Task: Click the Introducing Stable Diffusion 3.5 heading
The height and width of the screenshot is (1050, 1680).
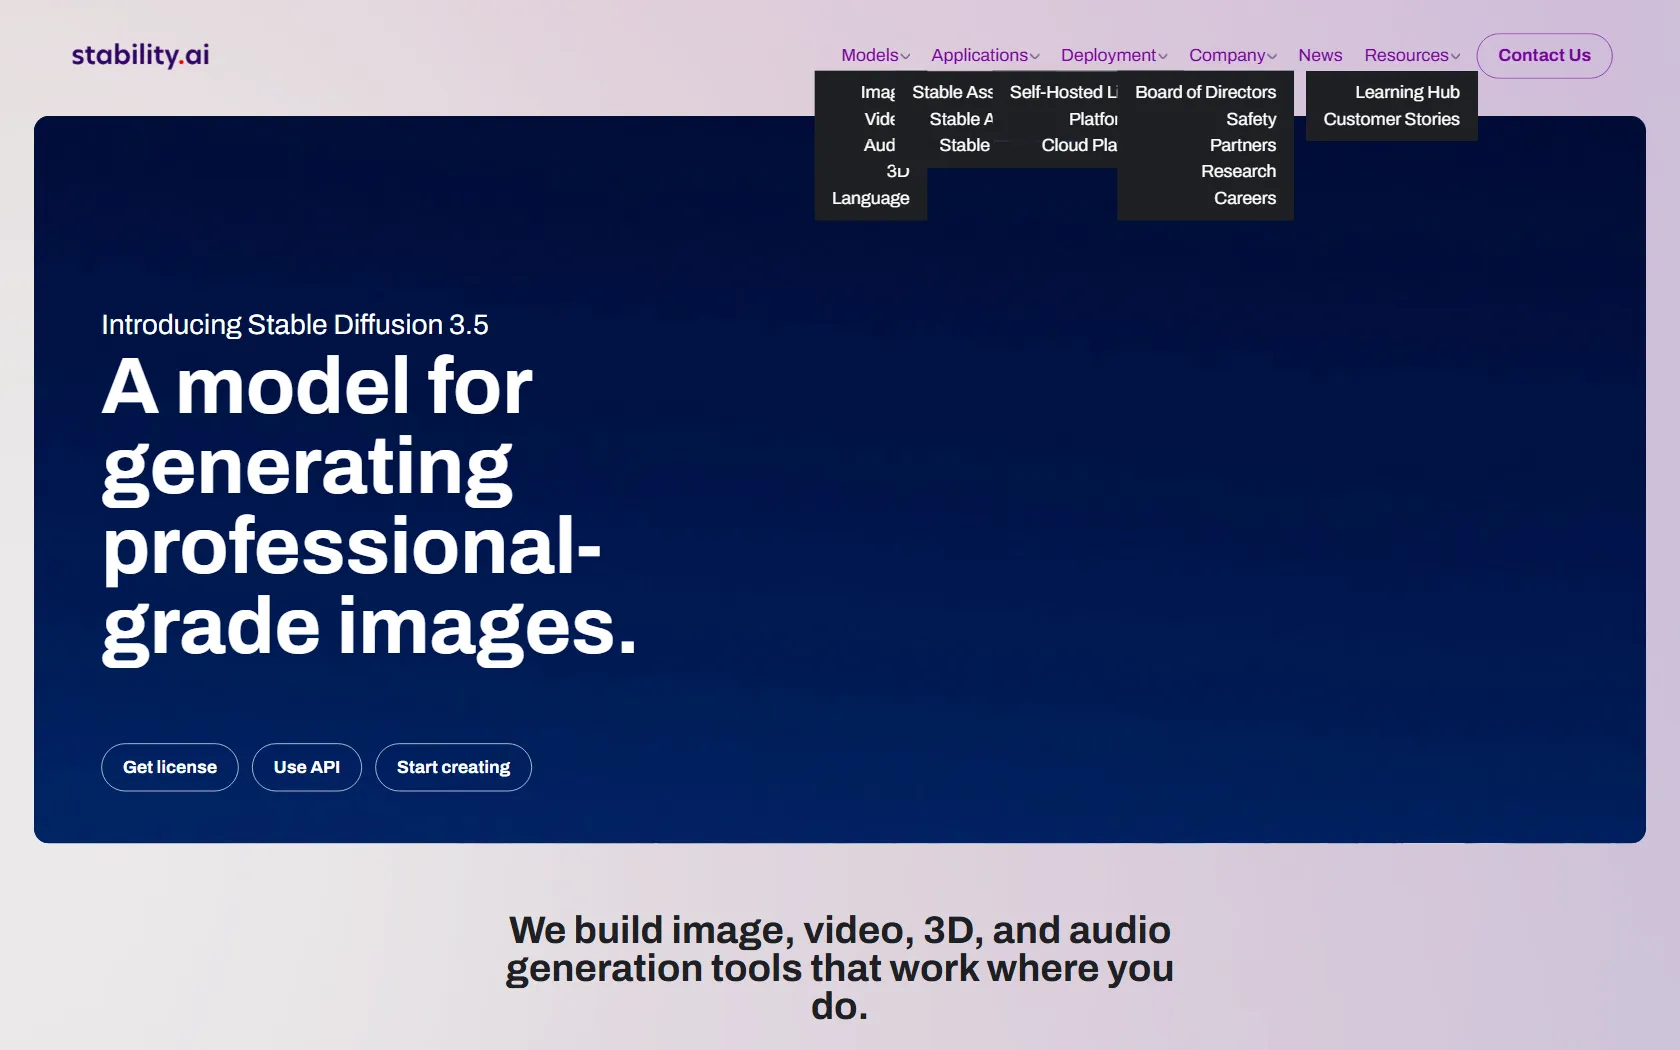Action: (295, 325)
